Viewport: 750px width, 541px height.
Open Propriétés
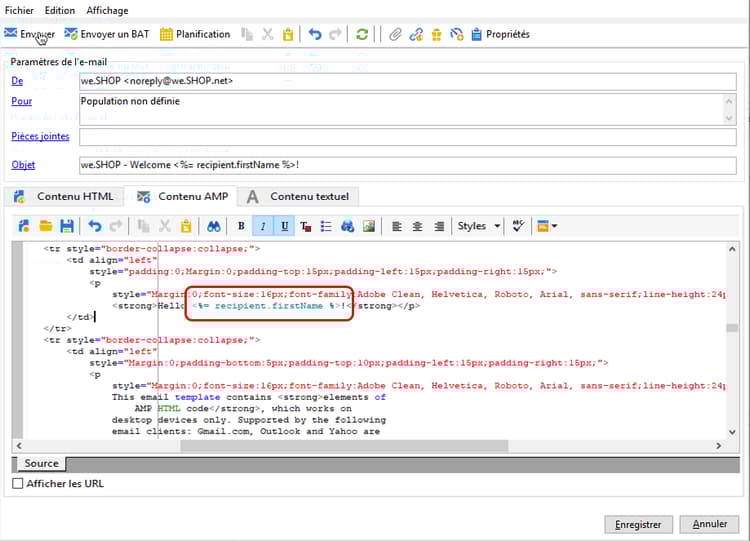tap(500, 34)
